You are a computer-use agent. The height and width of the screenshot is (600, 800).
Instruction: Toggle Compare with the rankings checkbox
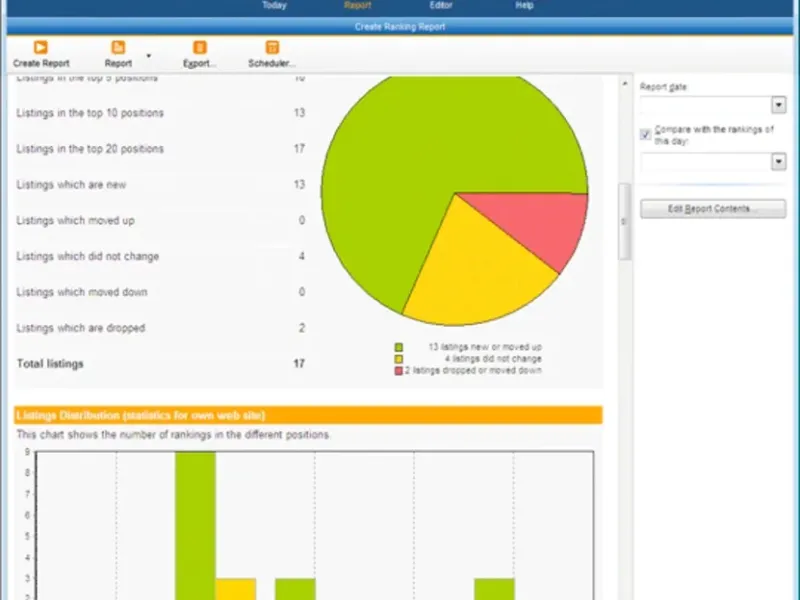tap(645, 135)
